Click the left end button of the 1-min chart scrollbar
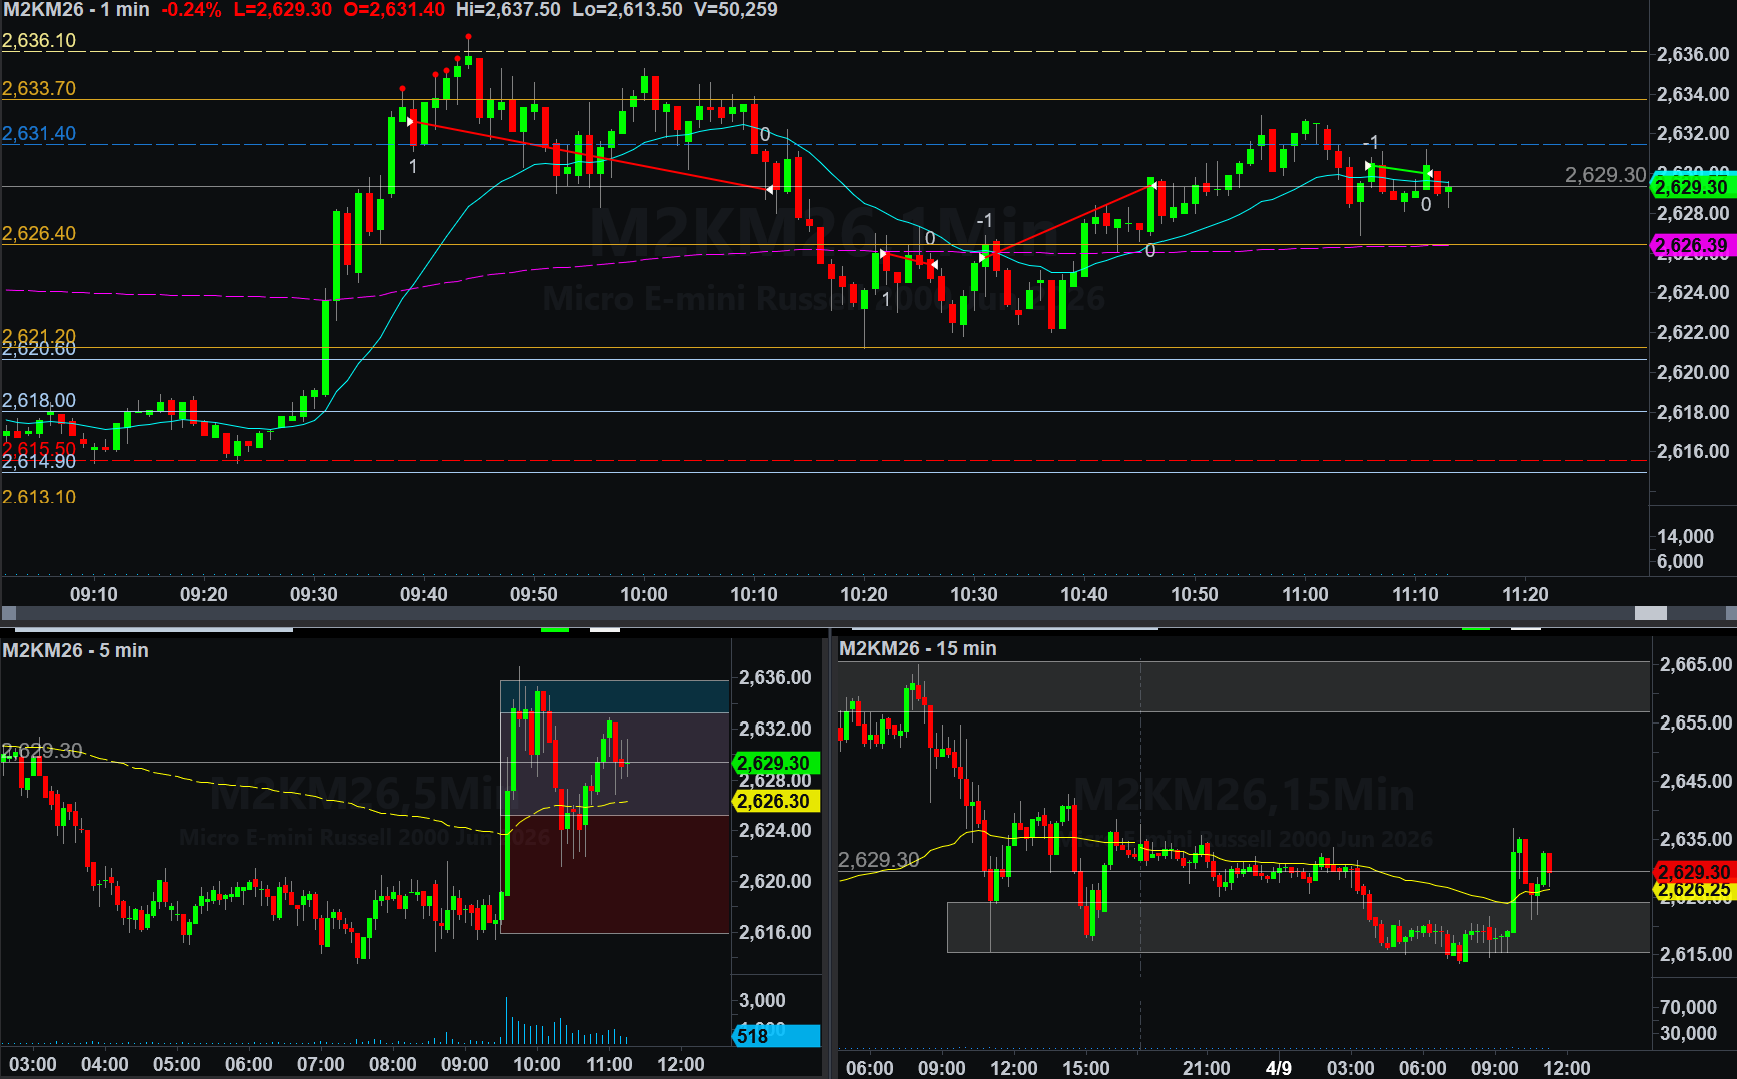The height and width of the screenshot is (1079, 1737). tap(8, 613)
